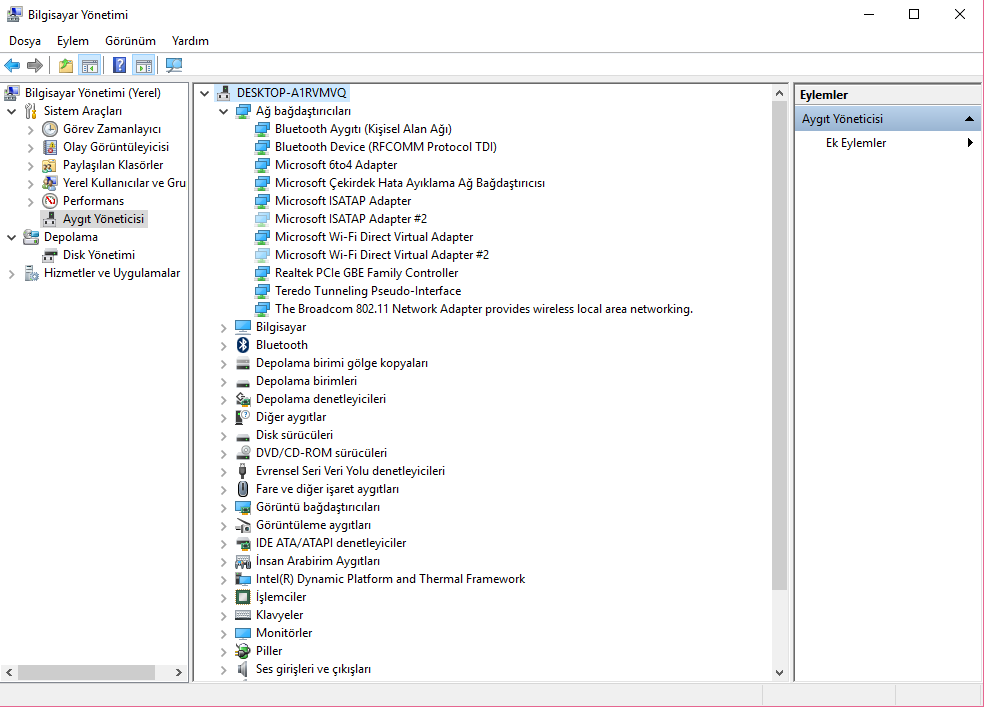Click the Olay Görüntüleyicisi icon
The image size is (984, 707).
tap(50, 147)
